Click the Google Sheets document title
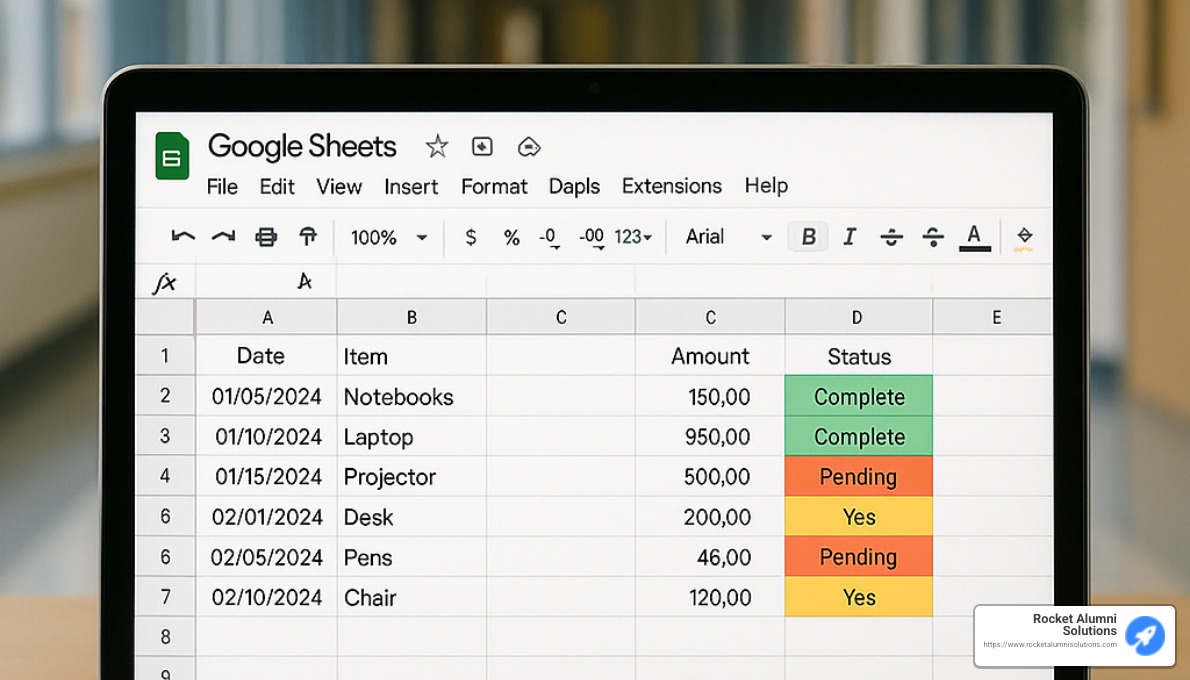This screenshot has height=680, width=1190. coord(302,146)
